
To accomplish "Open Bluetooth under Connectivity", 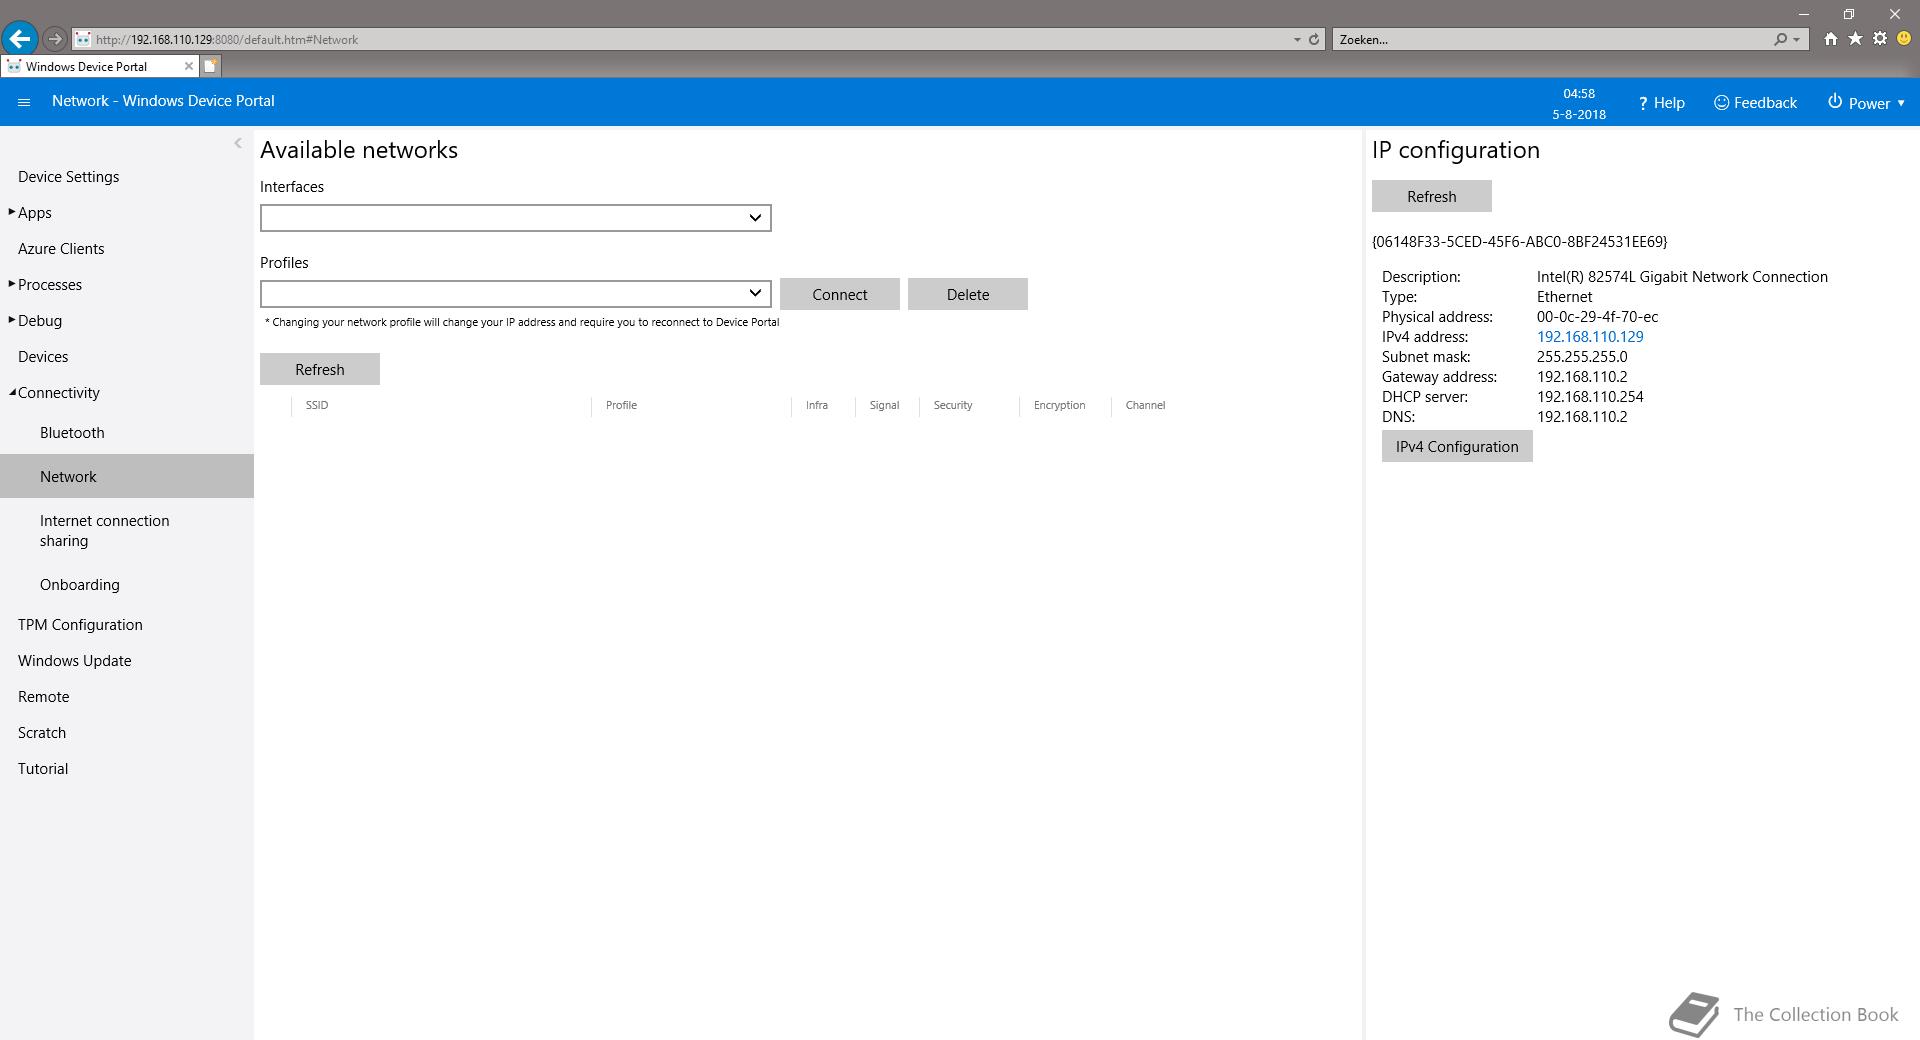I will [x=72, y=433].
